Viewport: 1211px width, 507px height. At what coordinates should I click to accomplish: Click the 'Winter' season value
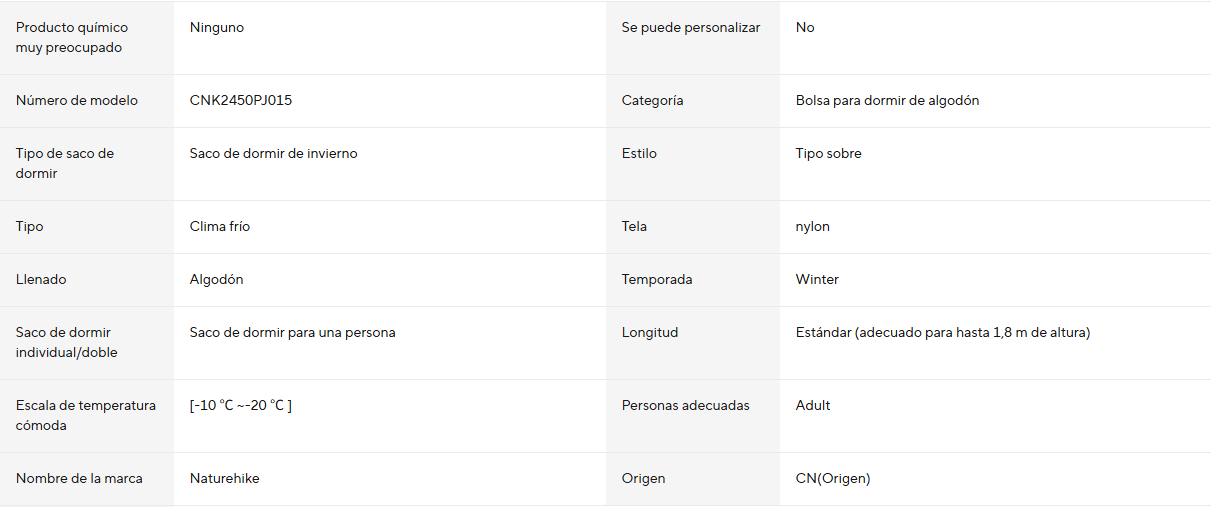tap(817, 279)
